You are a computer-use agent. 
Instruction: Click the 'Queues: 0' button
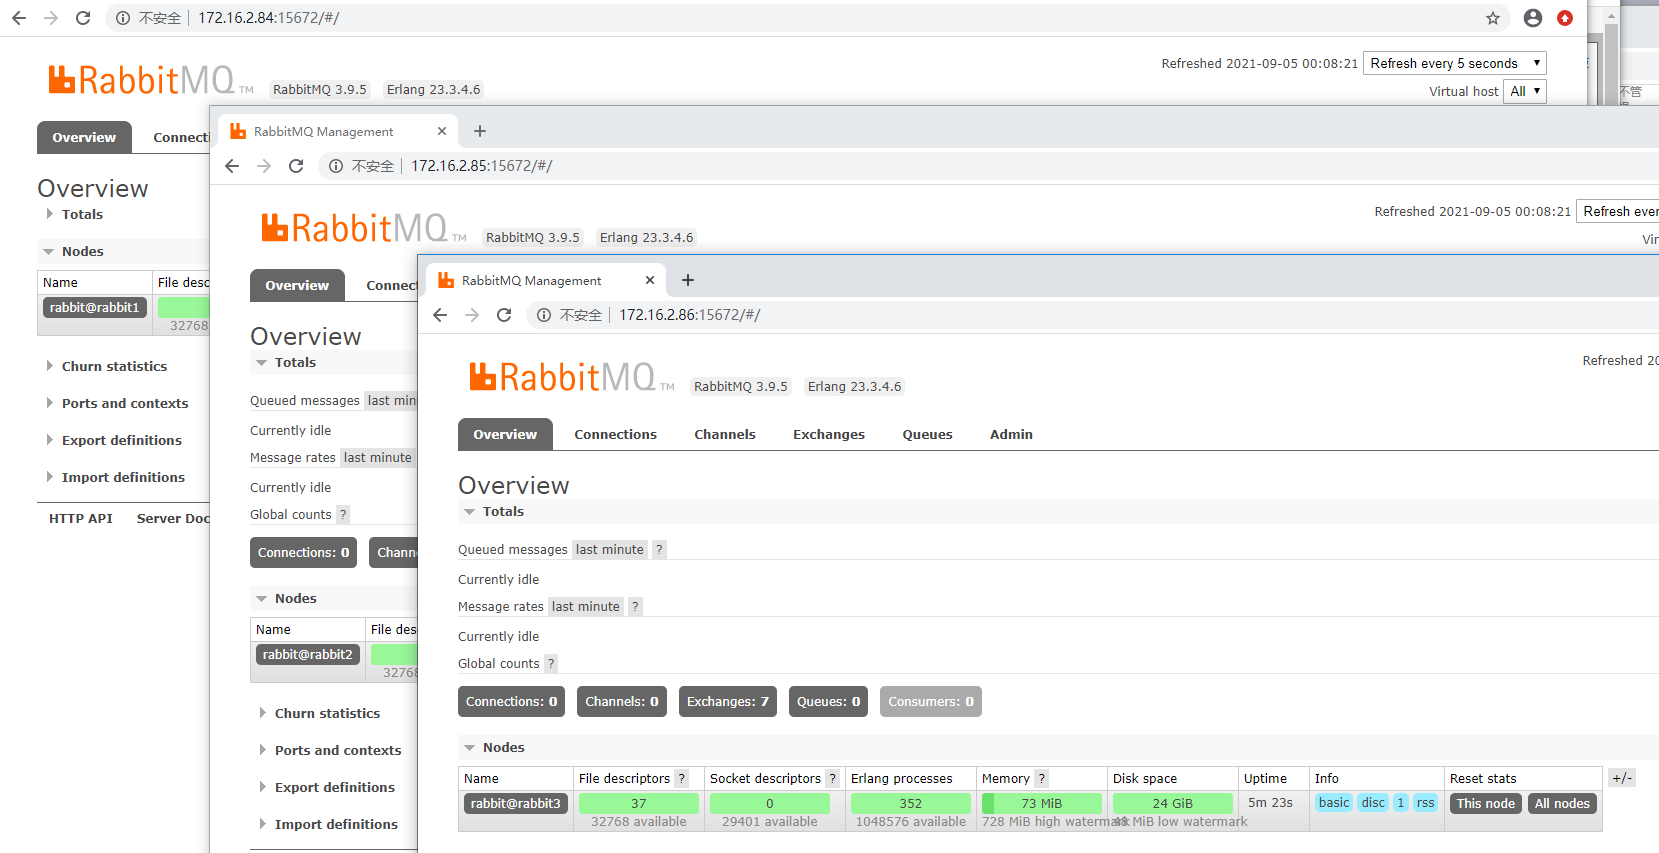point(828,702)
